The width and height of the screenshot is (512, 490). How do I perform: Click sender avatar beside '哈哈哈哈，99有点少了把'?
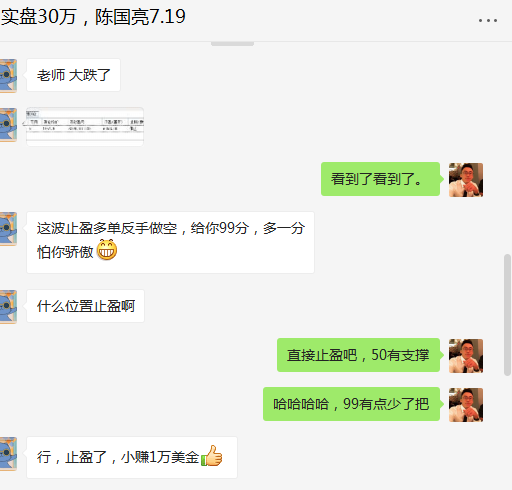coord(466,405)
